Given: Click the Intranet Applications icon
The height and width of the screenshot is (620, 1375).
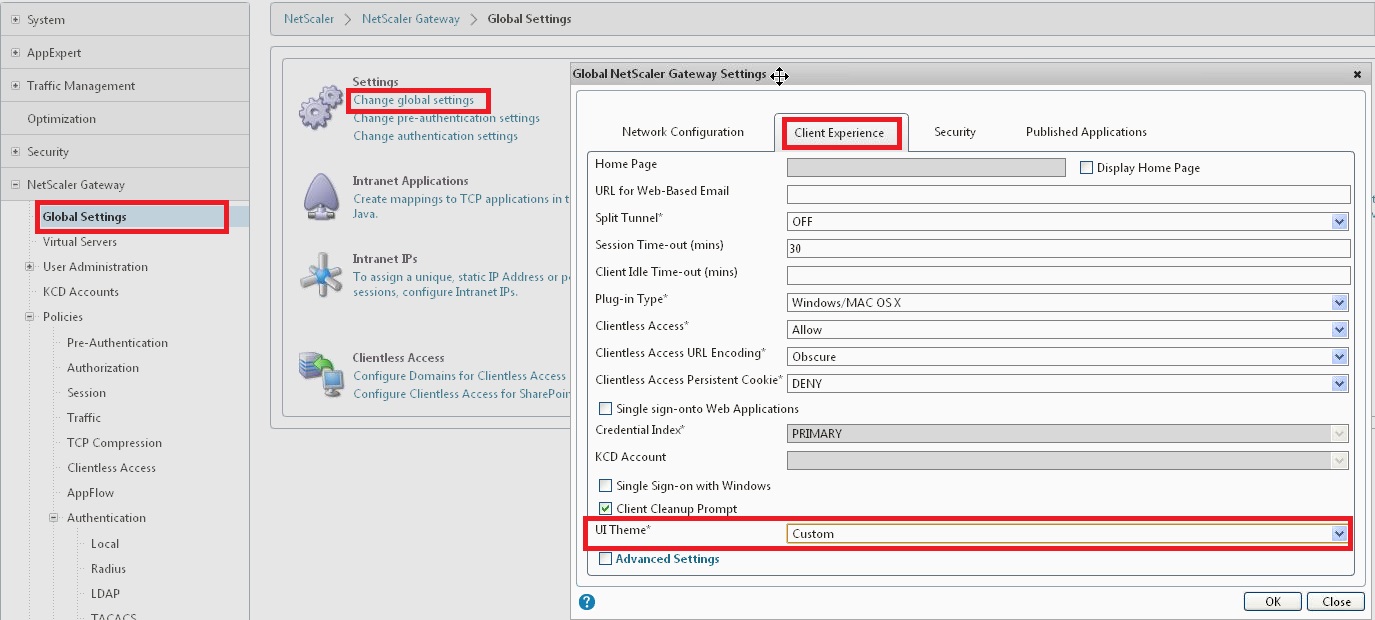Looking at the screenshot, I should pyautogui.click(x=320, y=196).
